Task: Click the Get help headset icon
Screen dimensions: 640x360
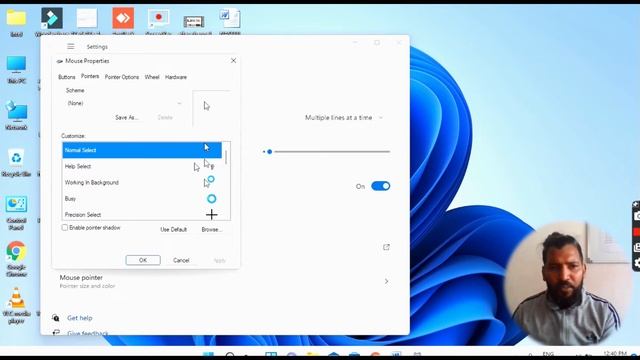Action: [56, 318]
